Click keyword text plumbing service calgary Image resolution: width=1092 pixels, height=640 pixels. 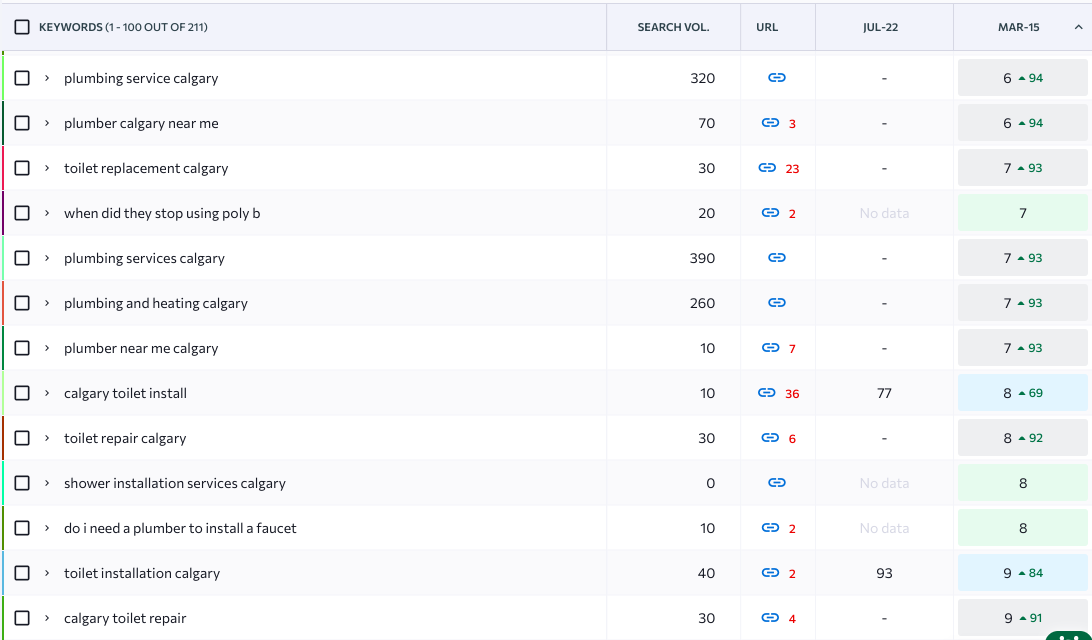tap(141, 78)
